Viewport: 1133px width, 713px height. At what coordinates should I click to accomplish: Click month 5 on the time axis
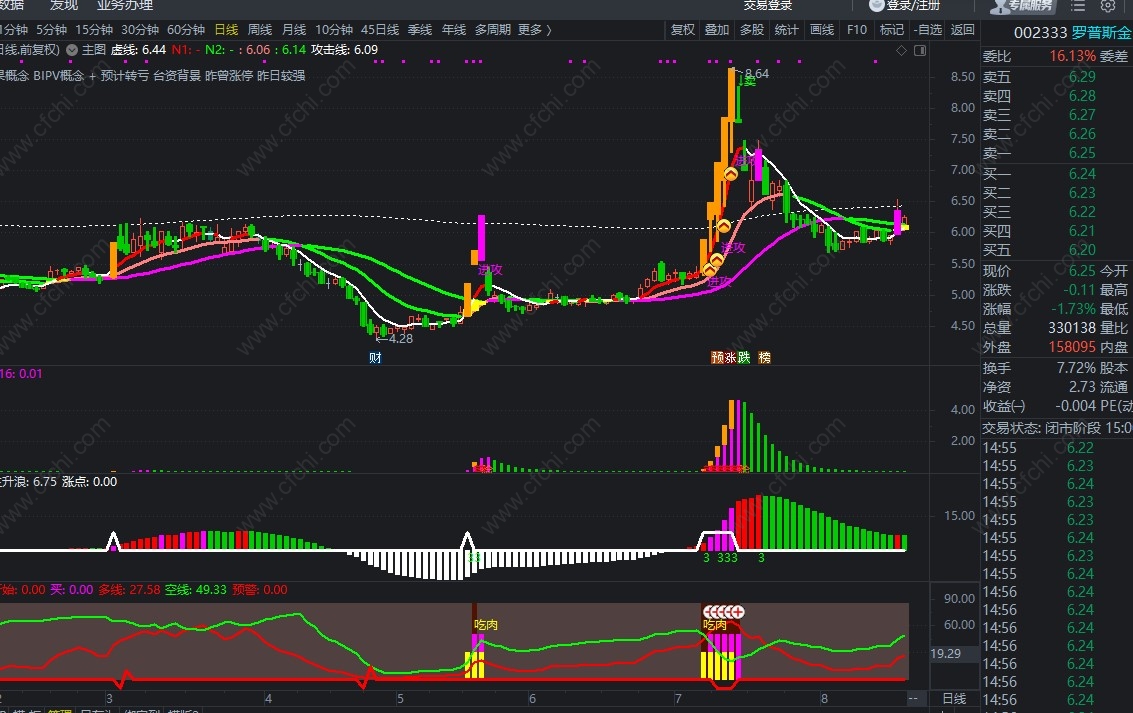400,699
